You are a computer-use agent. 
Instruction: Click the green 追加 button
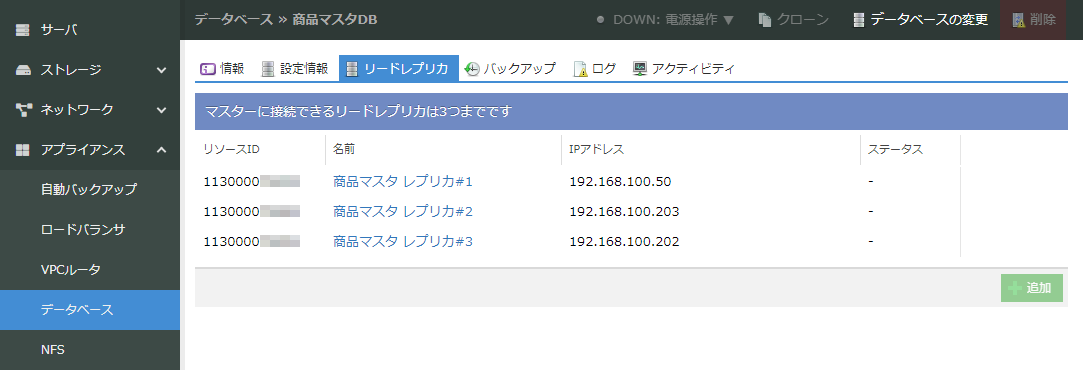pos(1032,288)
